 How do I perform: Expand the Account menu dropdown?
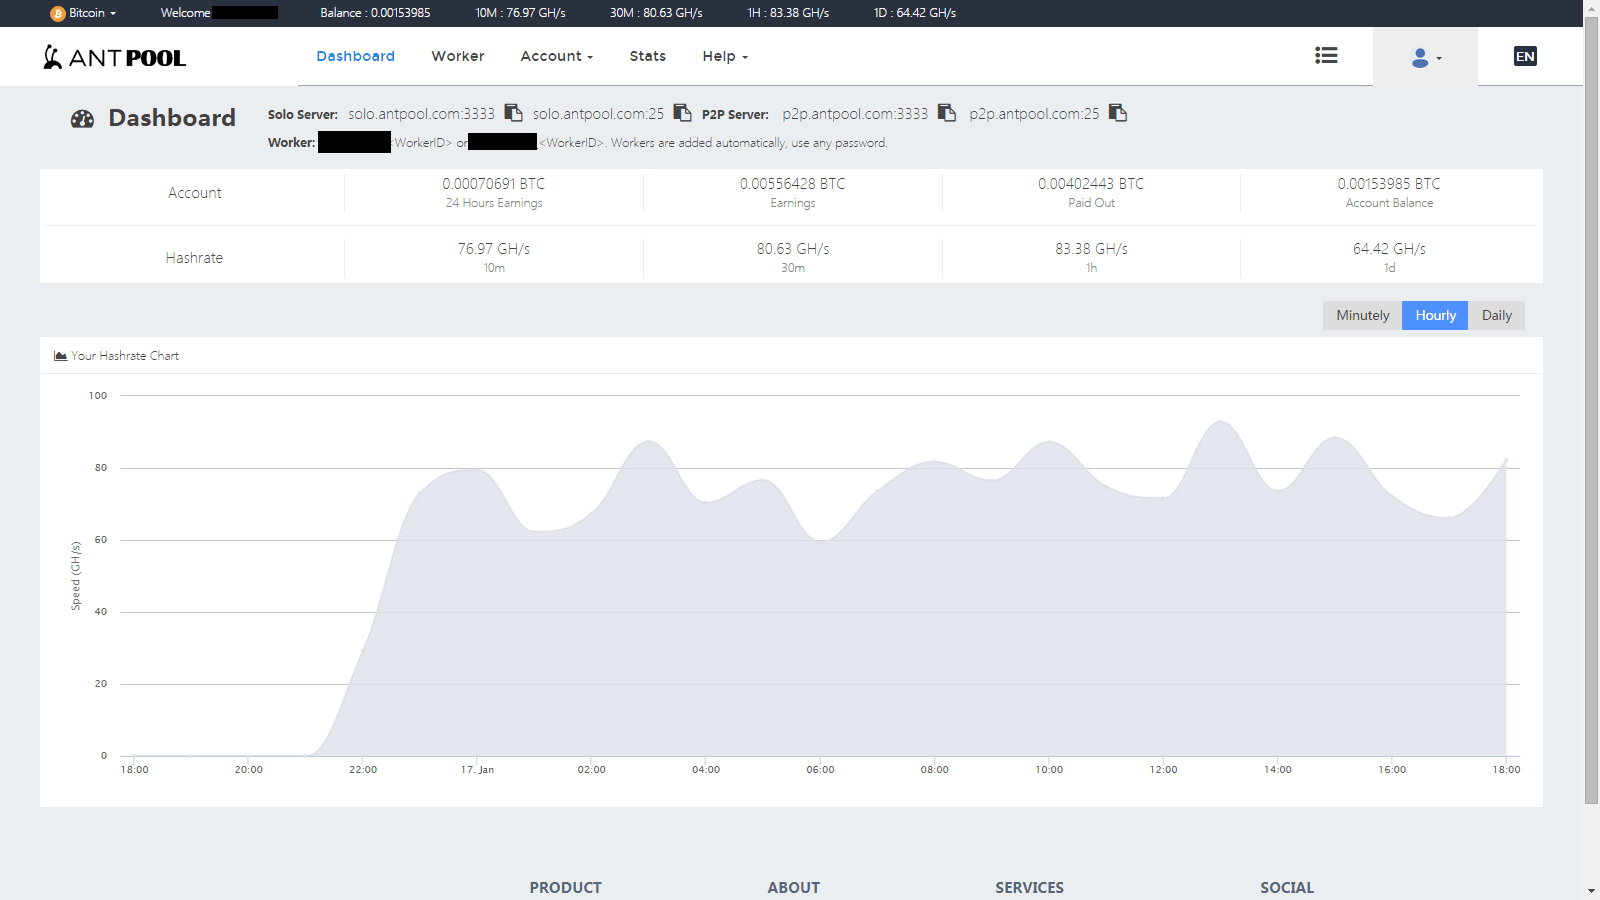tap(556, 56)
